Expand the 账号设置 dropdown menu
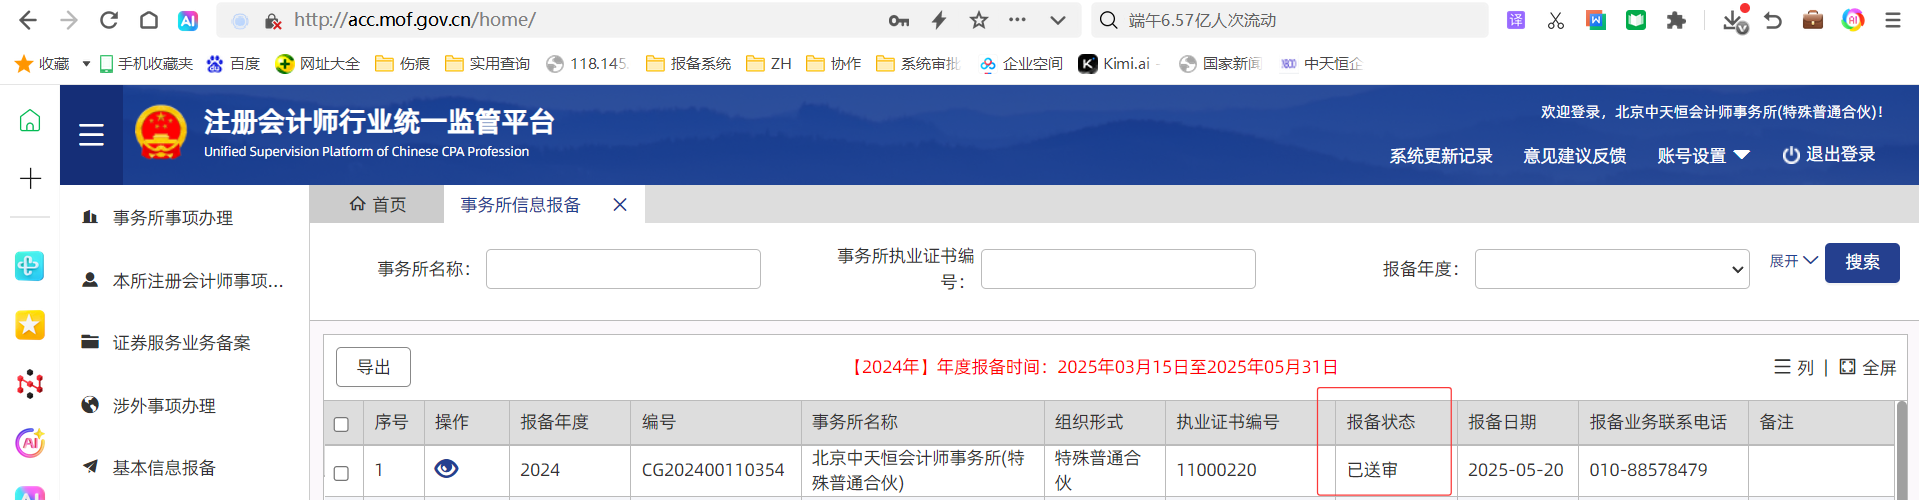This screenshot has height=500, width=1919. pyautogui.click(x=1703, y=156)
